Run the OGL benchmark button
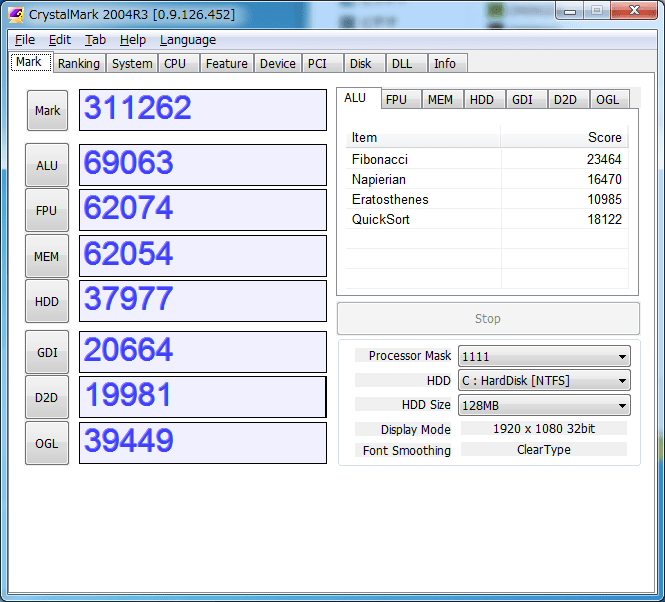Viewport: 665px width, 602px height. [x=47, y=443]
